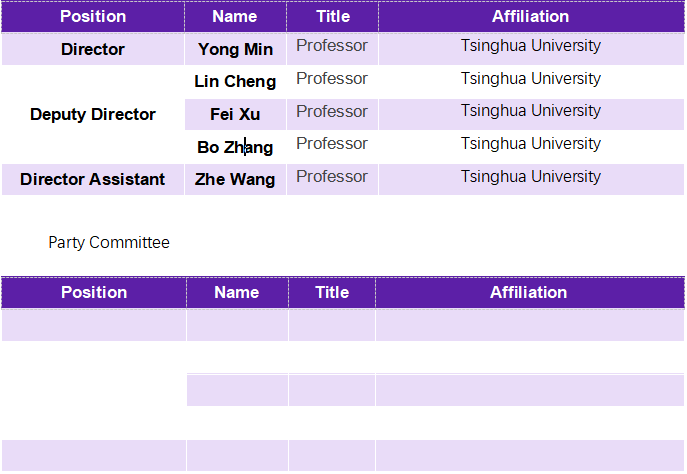Click Tsinghua University in Fei Xu row
Viewport: 687px width, 474px height.
530,110
